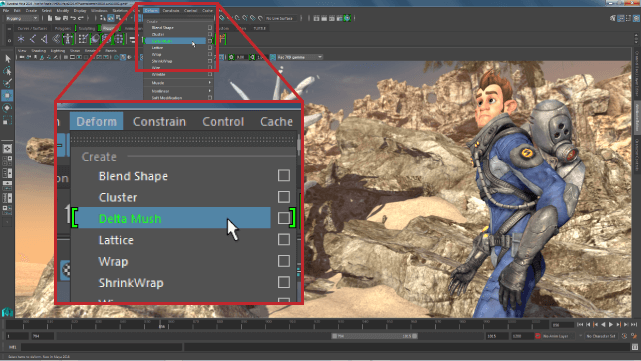The height and width of the screenshot is (361, 641).
Task: Click the HumanIK figure shelf icon
Action: 68,39
